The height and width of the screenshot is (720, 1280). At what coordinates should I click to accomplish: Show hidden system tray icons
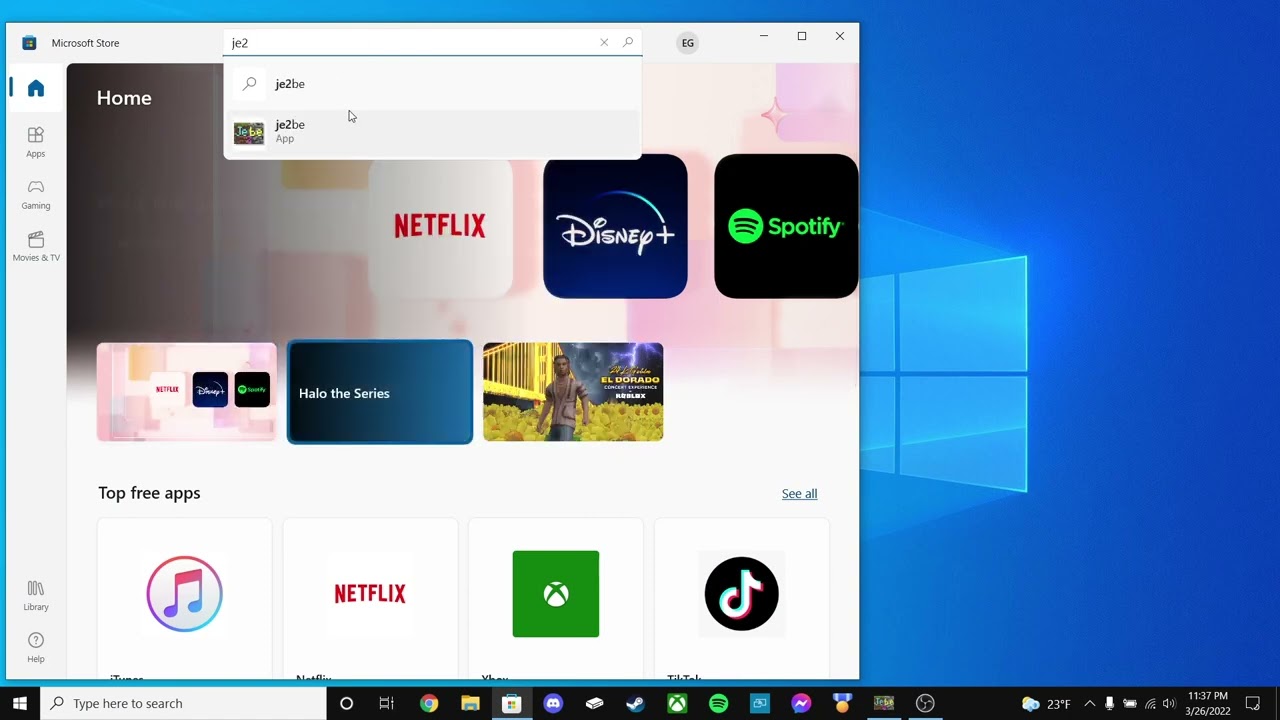tap(1090, 703)
